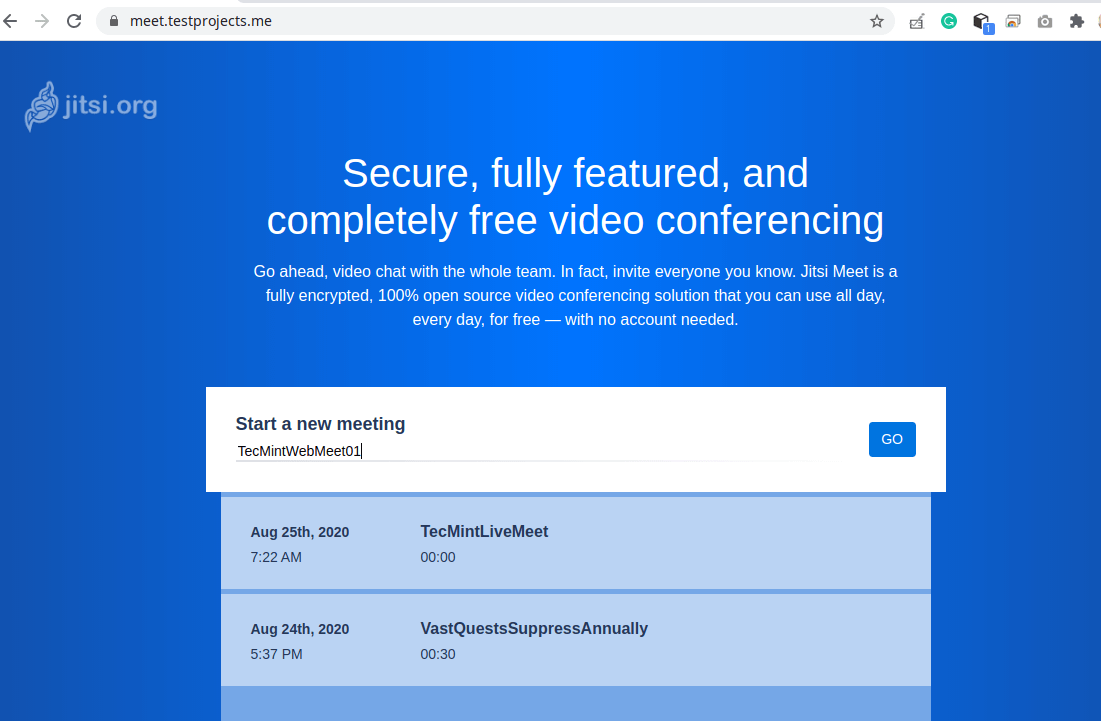Viewport: 1101px width, 721px height.
Task: Click the address bar URL meet.testprojects.me
Action: click(201, 21)
